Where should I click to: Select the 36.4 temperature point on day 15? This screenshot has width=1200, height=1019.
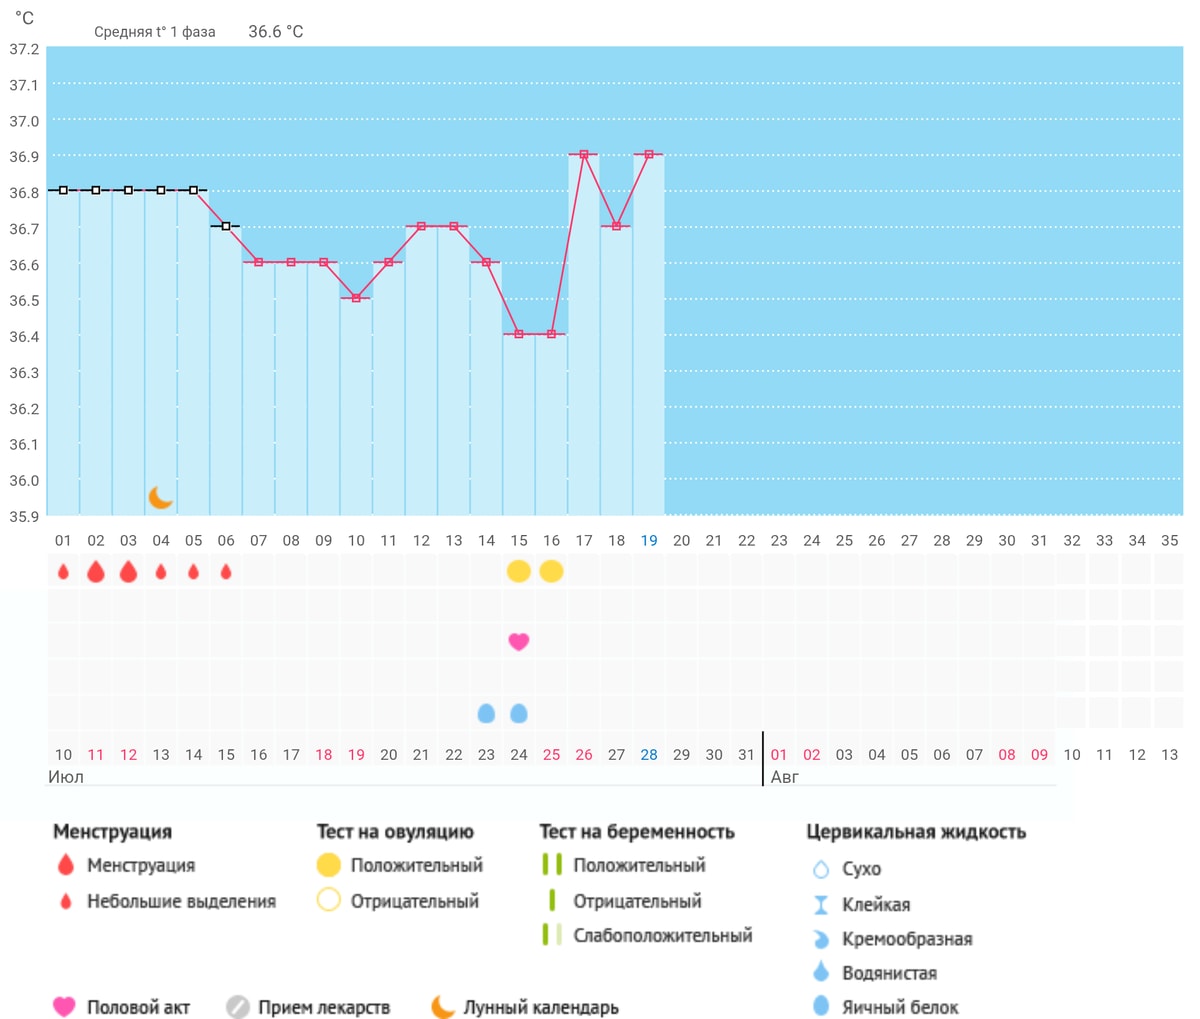(x=519, y=334)
